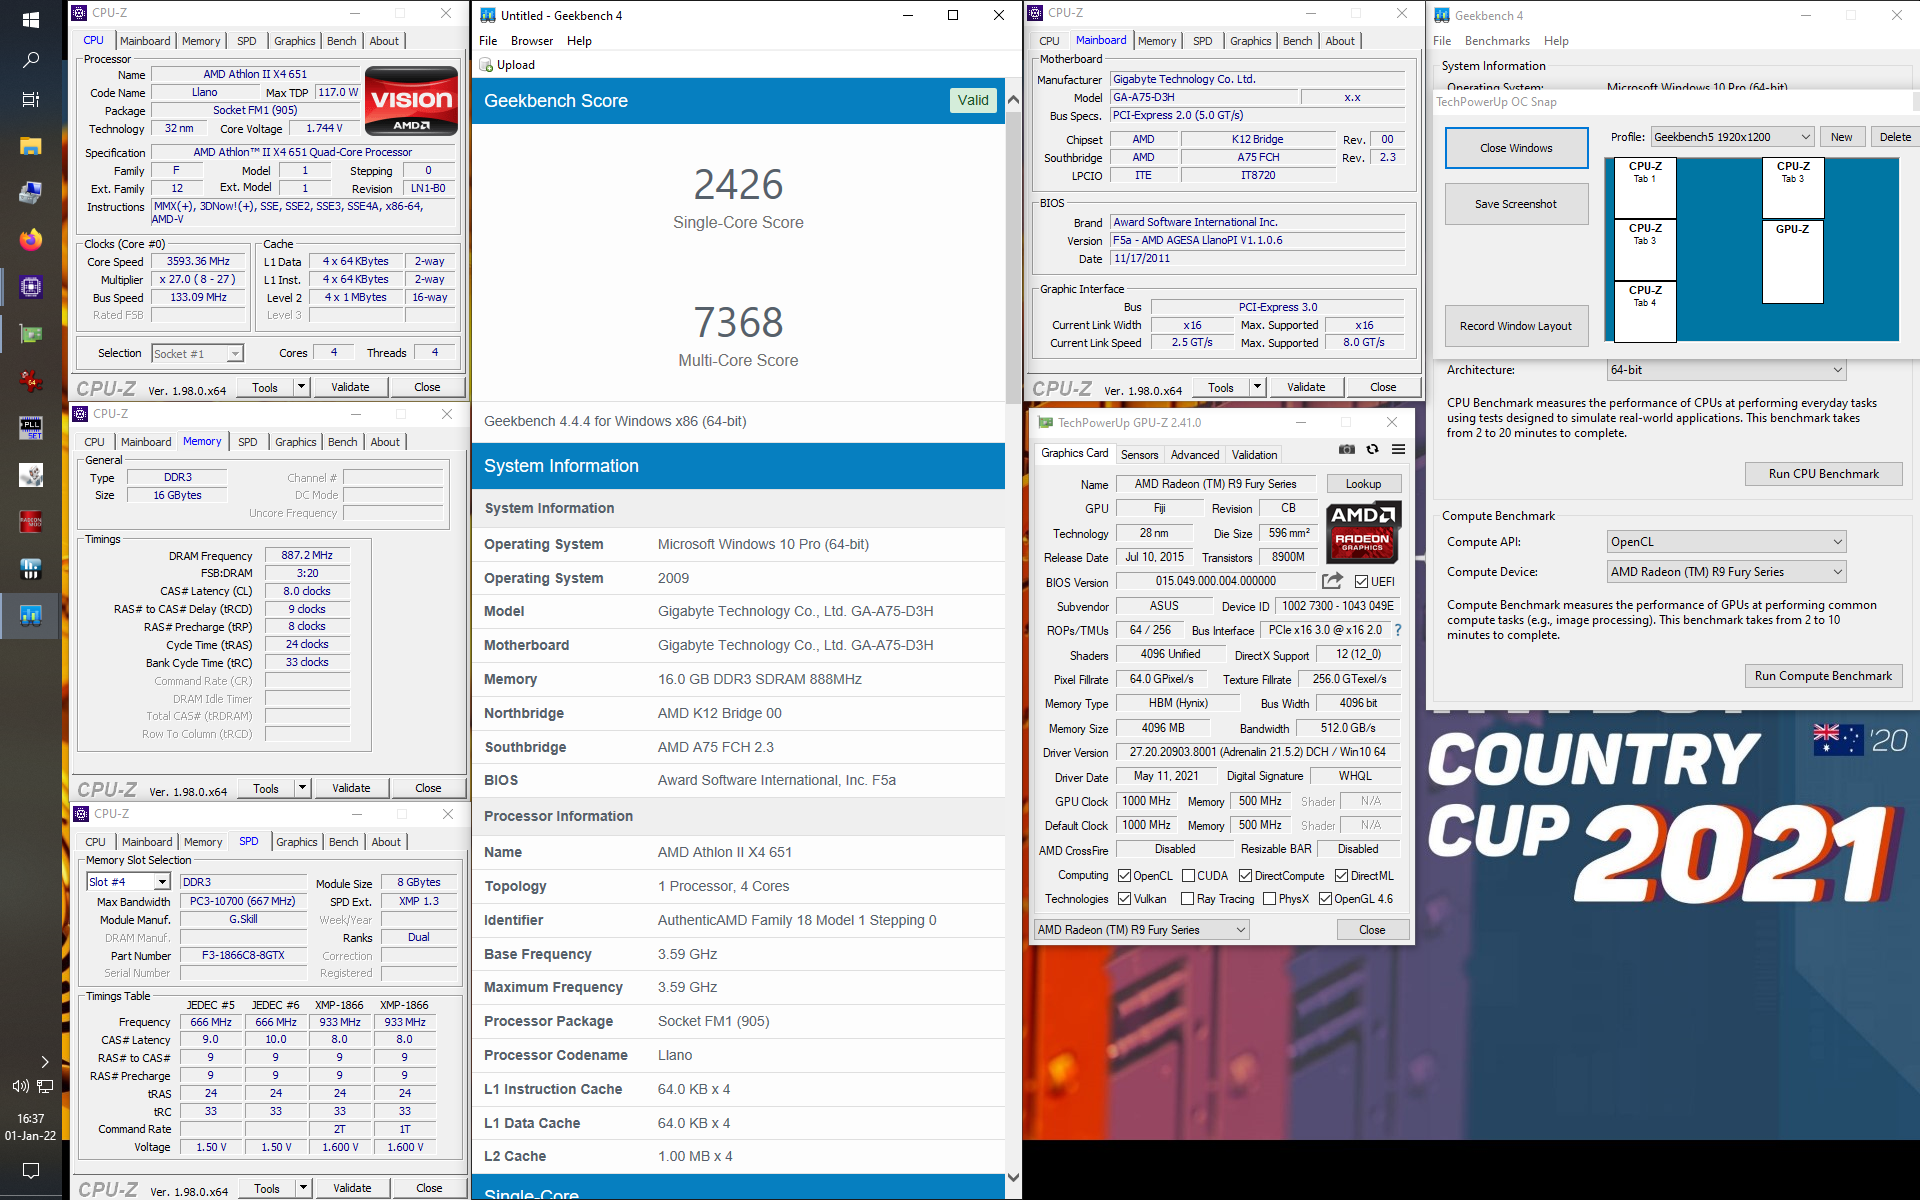1920x1200 pixels.
Task: Open Browser menu in Geekbench 4
Action: (532, 41)
